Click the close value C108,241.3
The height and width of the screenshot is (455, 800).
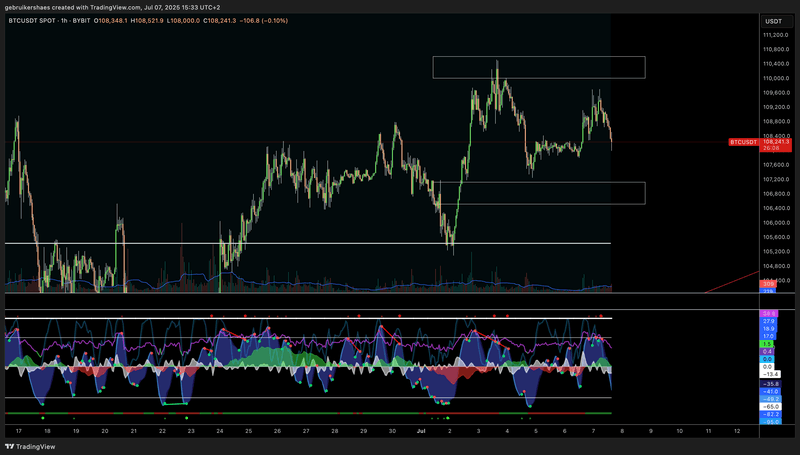(x=220, y=21)
